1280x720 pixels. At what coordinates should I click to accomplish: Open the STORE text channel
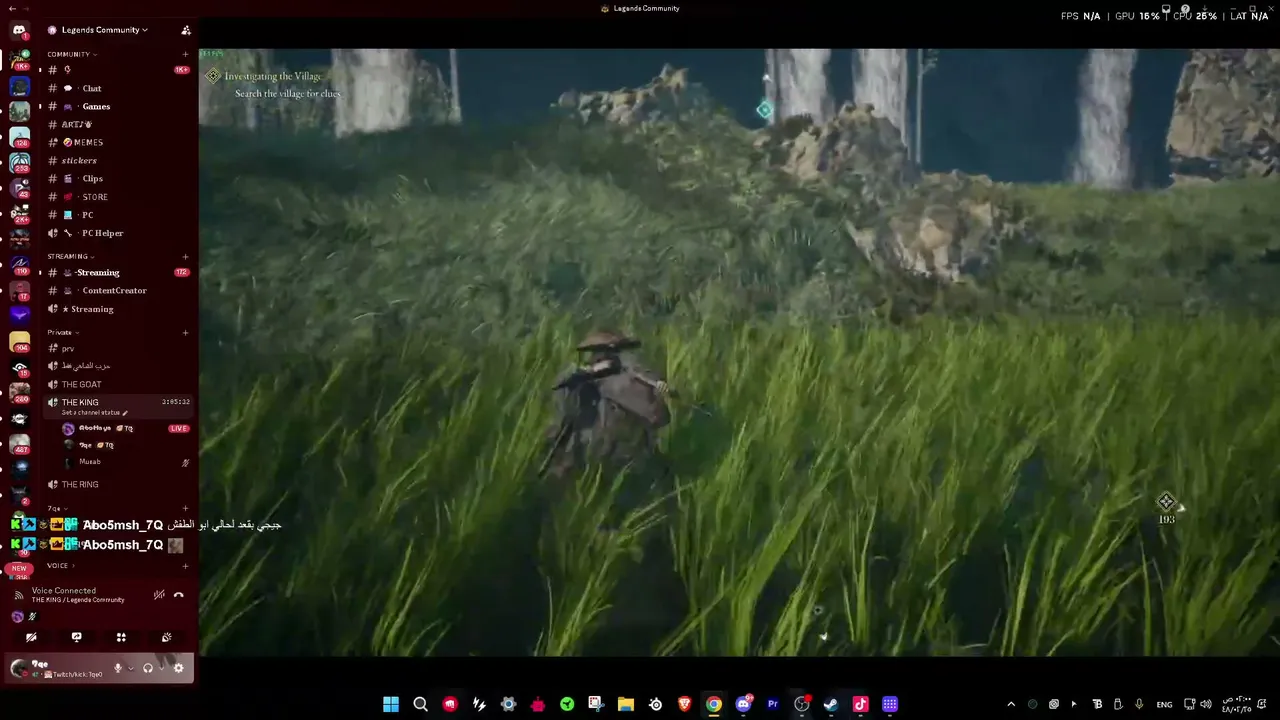coord(118,197)
